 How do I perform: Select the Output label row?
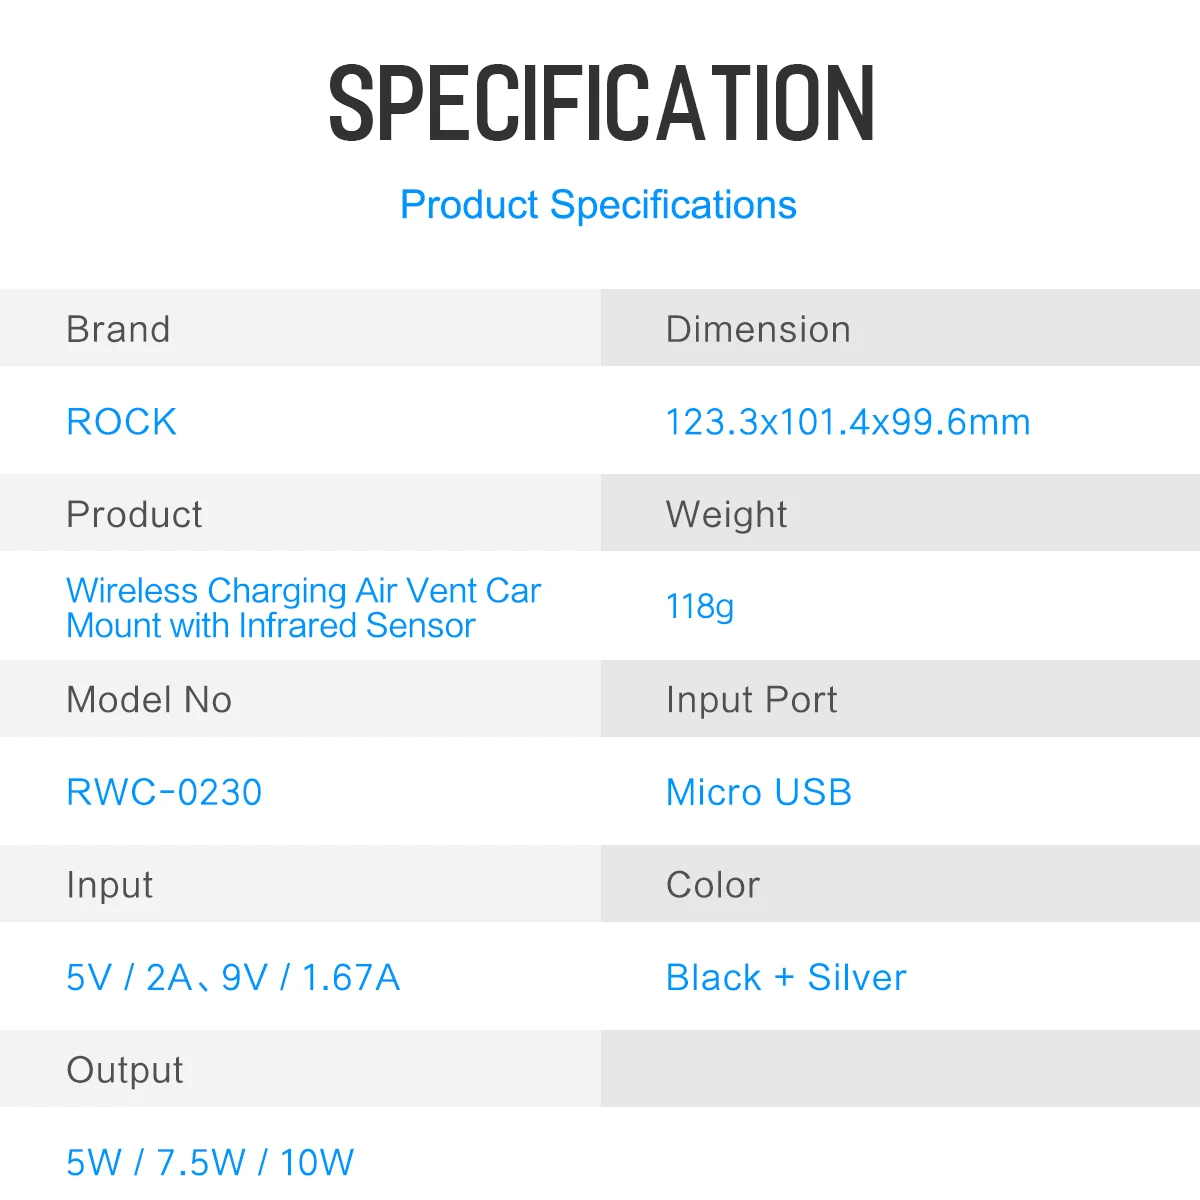click(x=300, y=1069)
